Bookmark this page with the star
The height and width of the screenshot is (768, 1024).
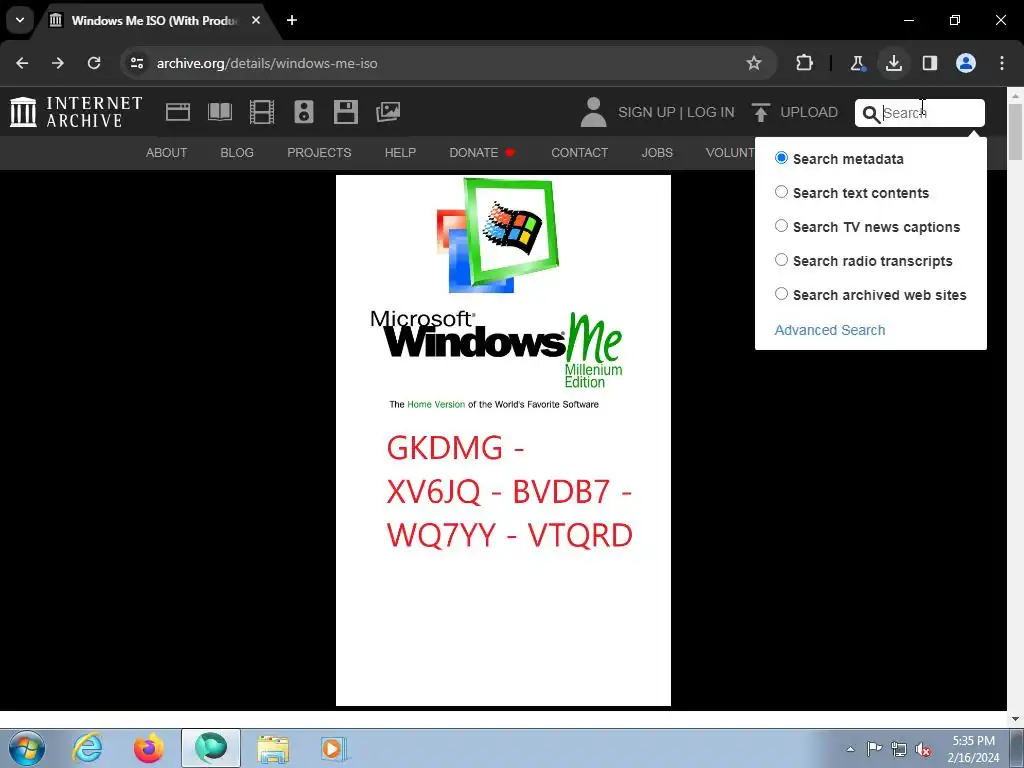coord(754,63)
